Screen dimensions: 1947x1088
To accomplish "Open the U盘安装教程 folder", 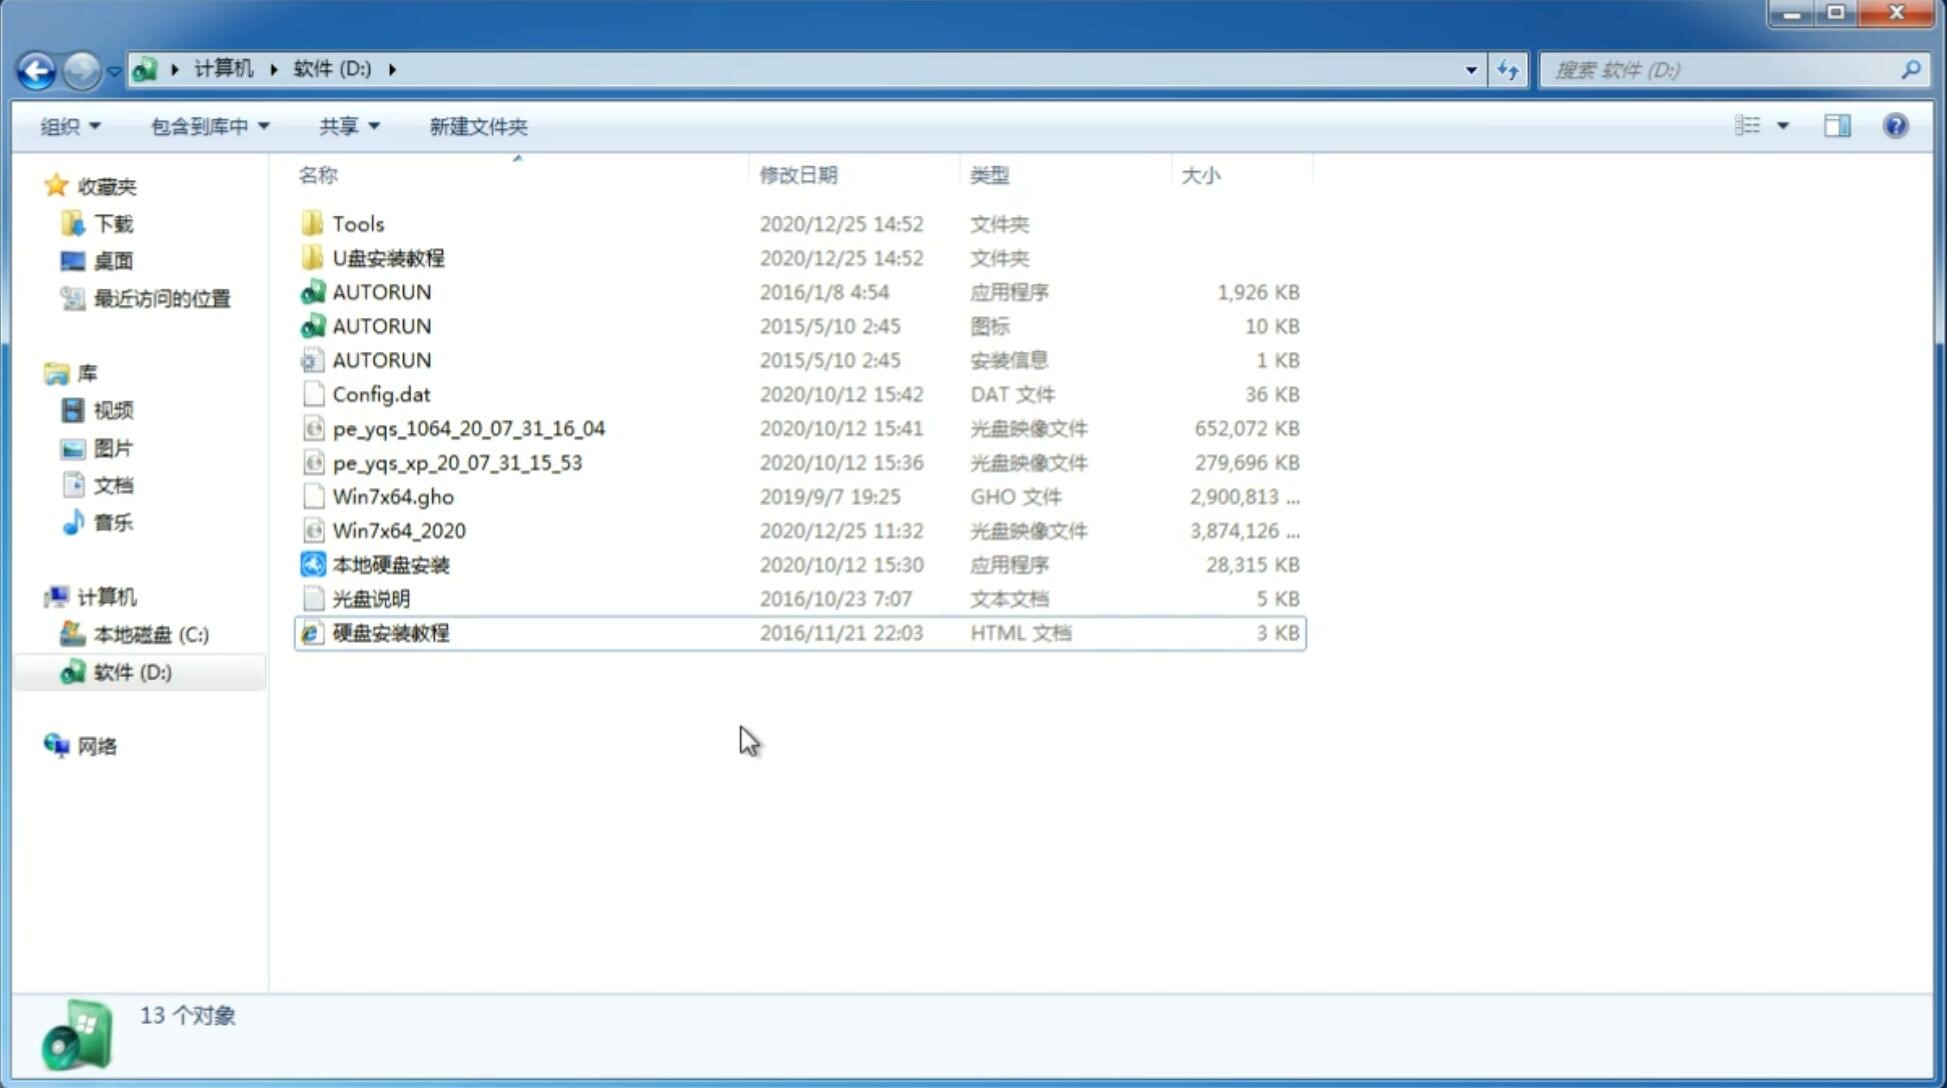I will (x=388, y=257).
